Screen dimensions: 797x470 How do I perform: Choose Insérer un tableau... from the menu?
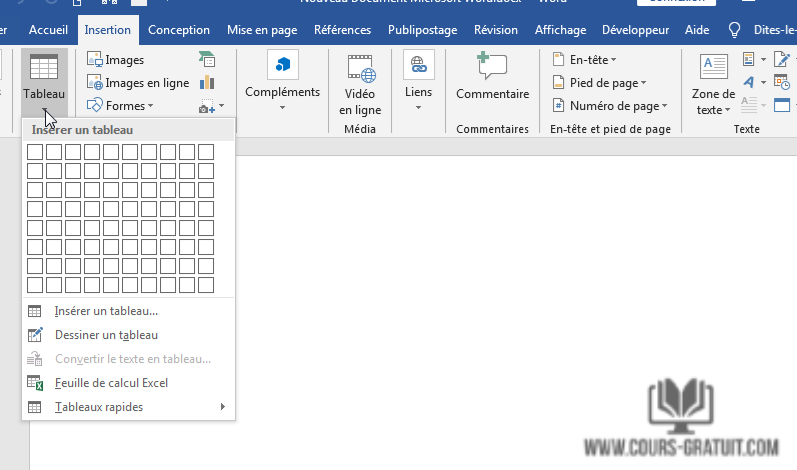coord(106,311)
